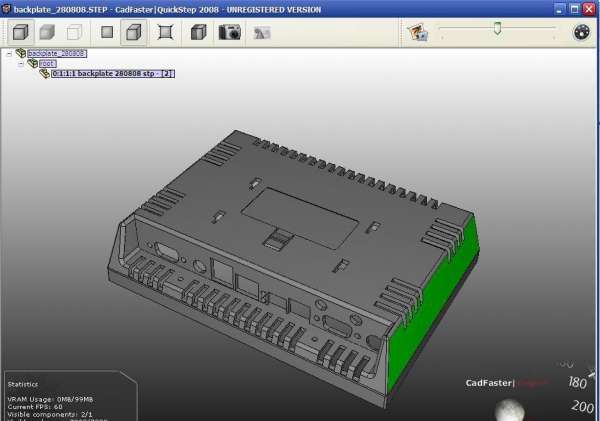Select shaded gray cube display mode

click(47, 33)
